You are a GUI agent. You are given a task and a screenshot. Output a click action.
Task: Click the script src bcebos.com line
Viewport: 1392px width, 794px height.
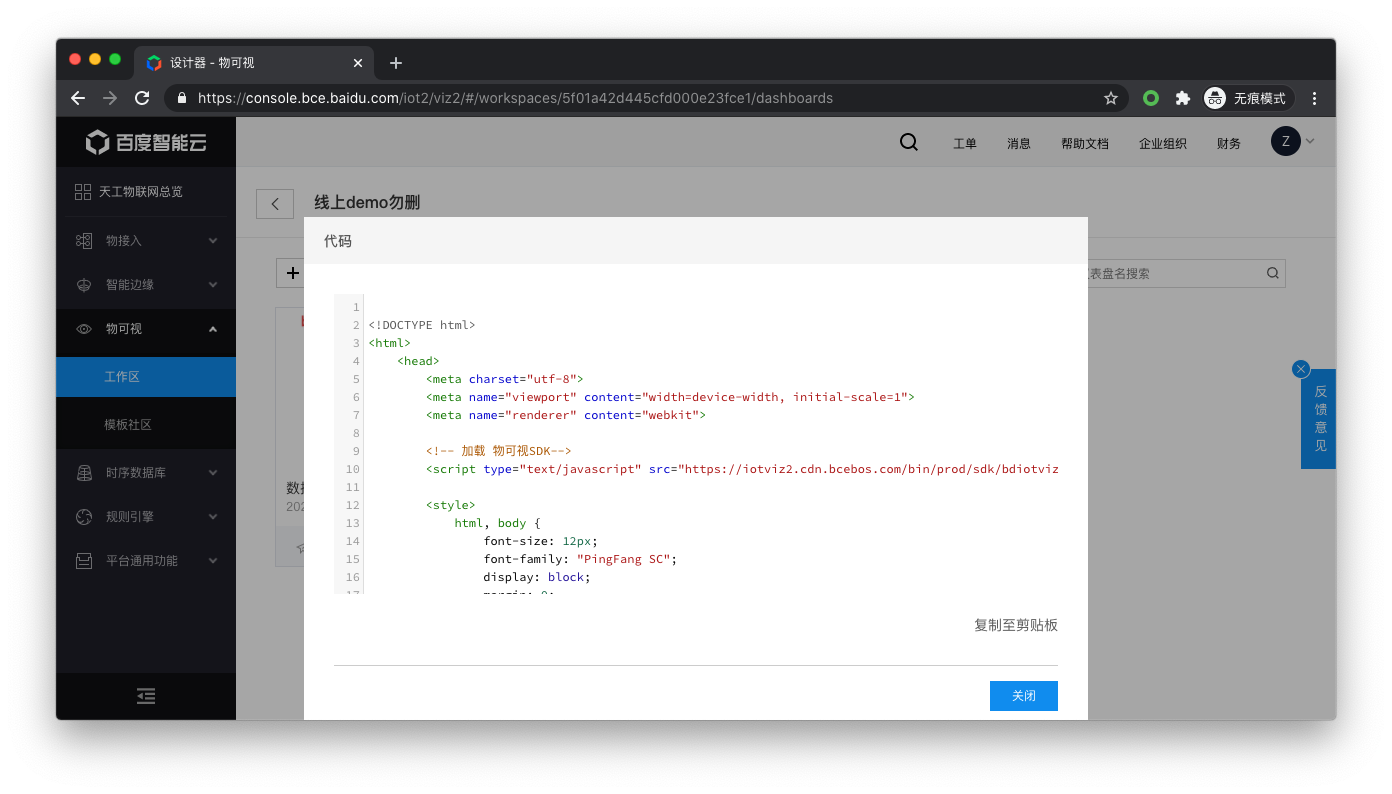pos(742,469)
